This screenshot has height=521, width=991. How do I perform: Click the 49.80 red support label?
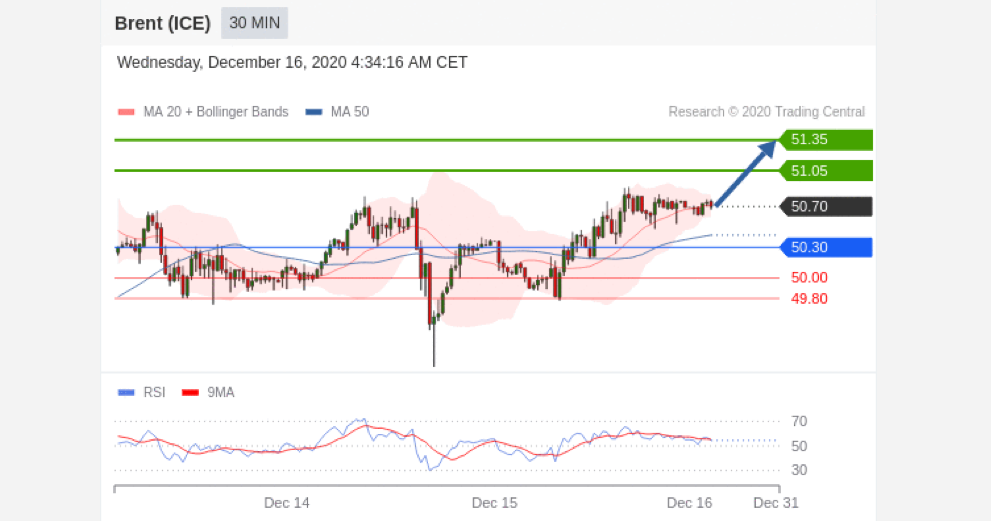(809, 299)
